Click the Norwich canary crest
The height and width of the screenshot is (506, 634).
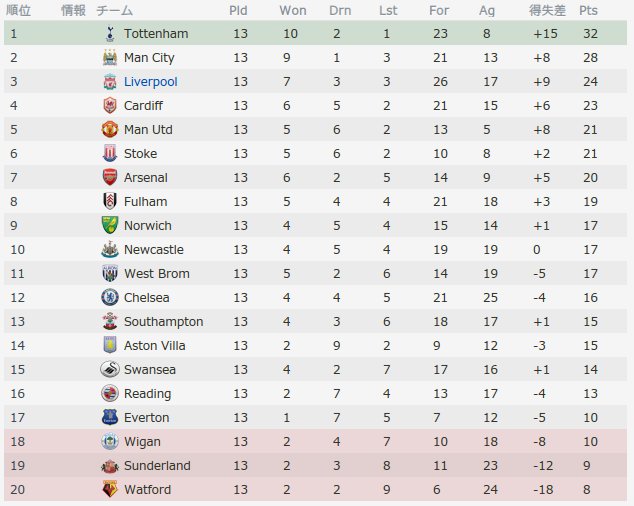tap(110, 226)
